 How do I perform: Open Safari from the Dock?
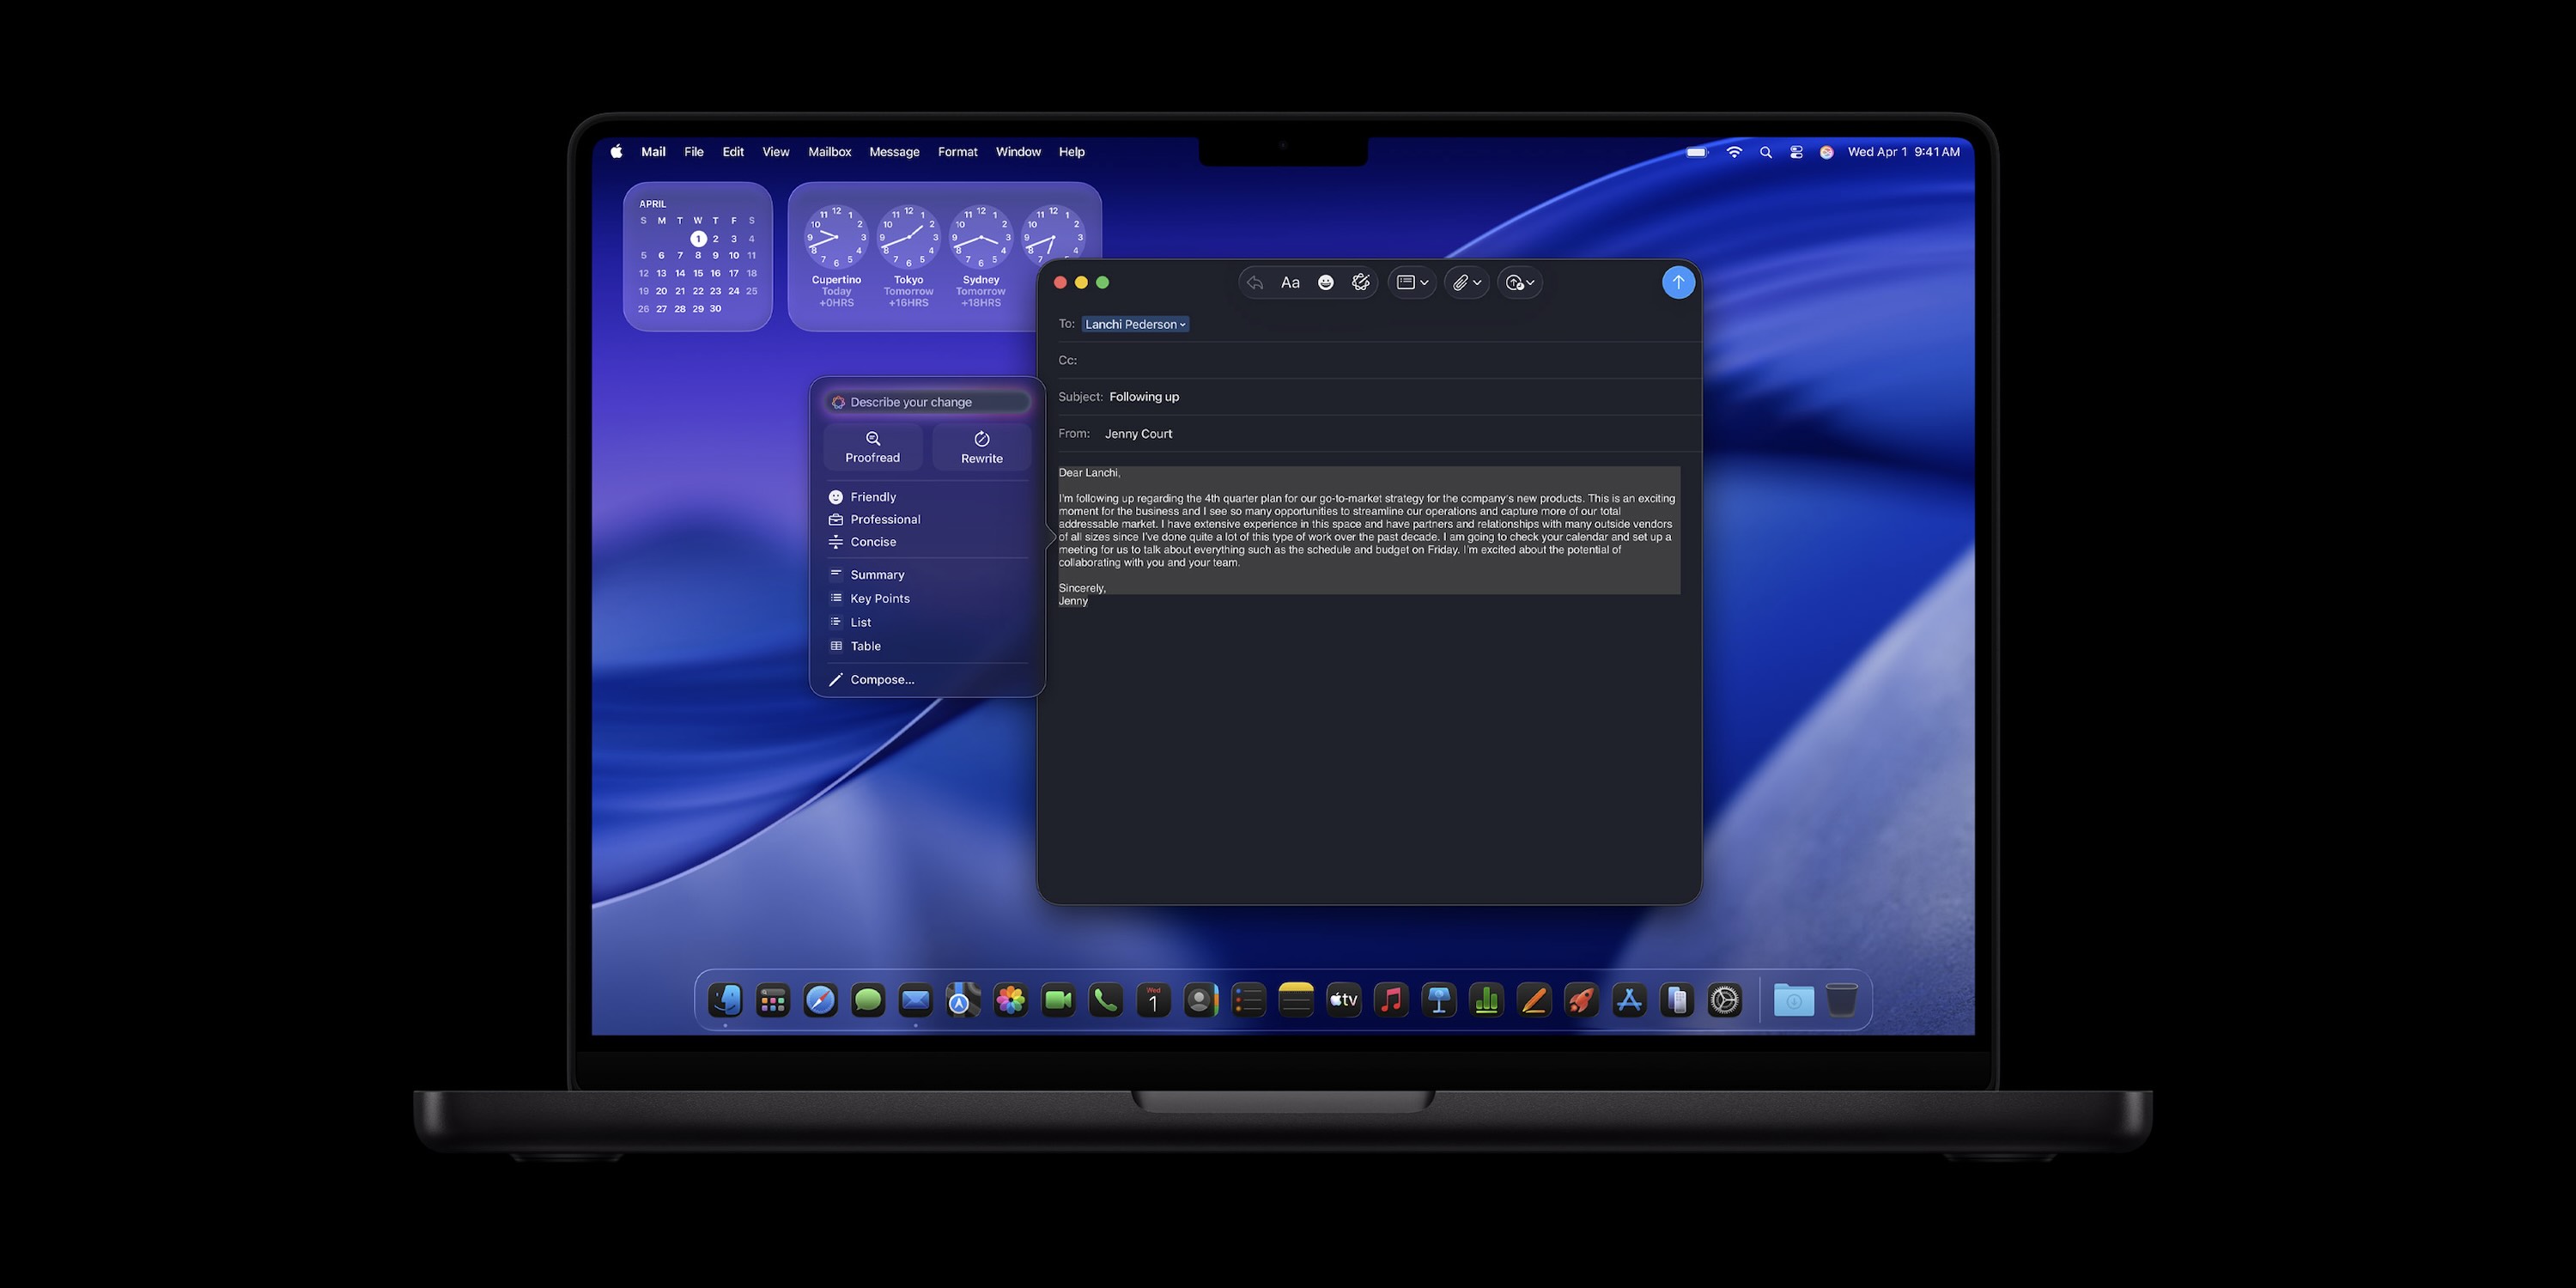click(820, 1000)
